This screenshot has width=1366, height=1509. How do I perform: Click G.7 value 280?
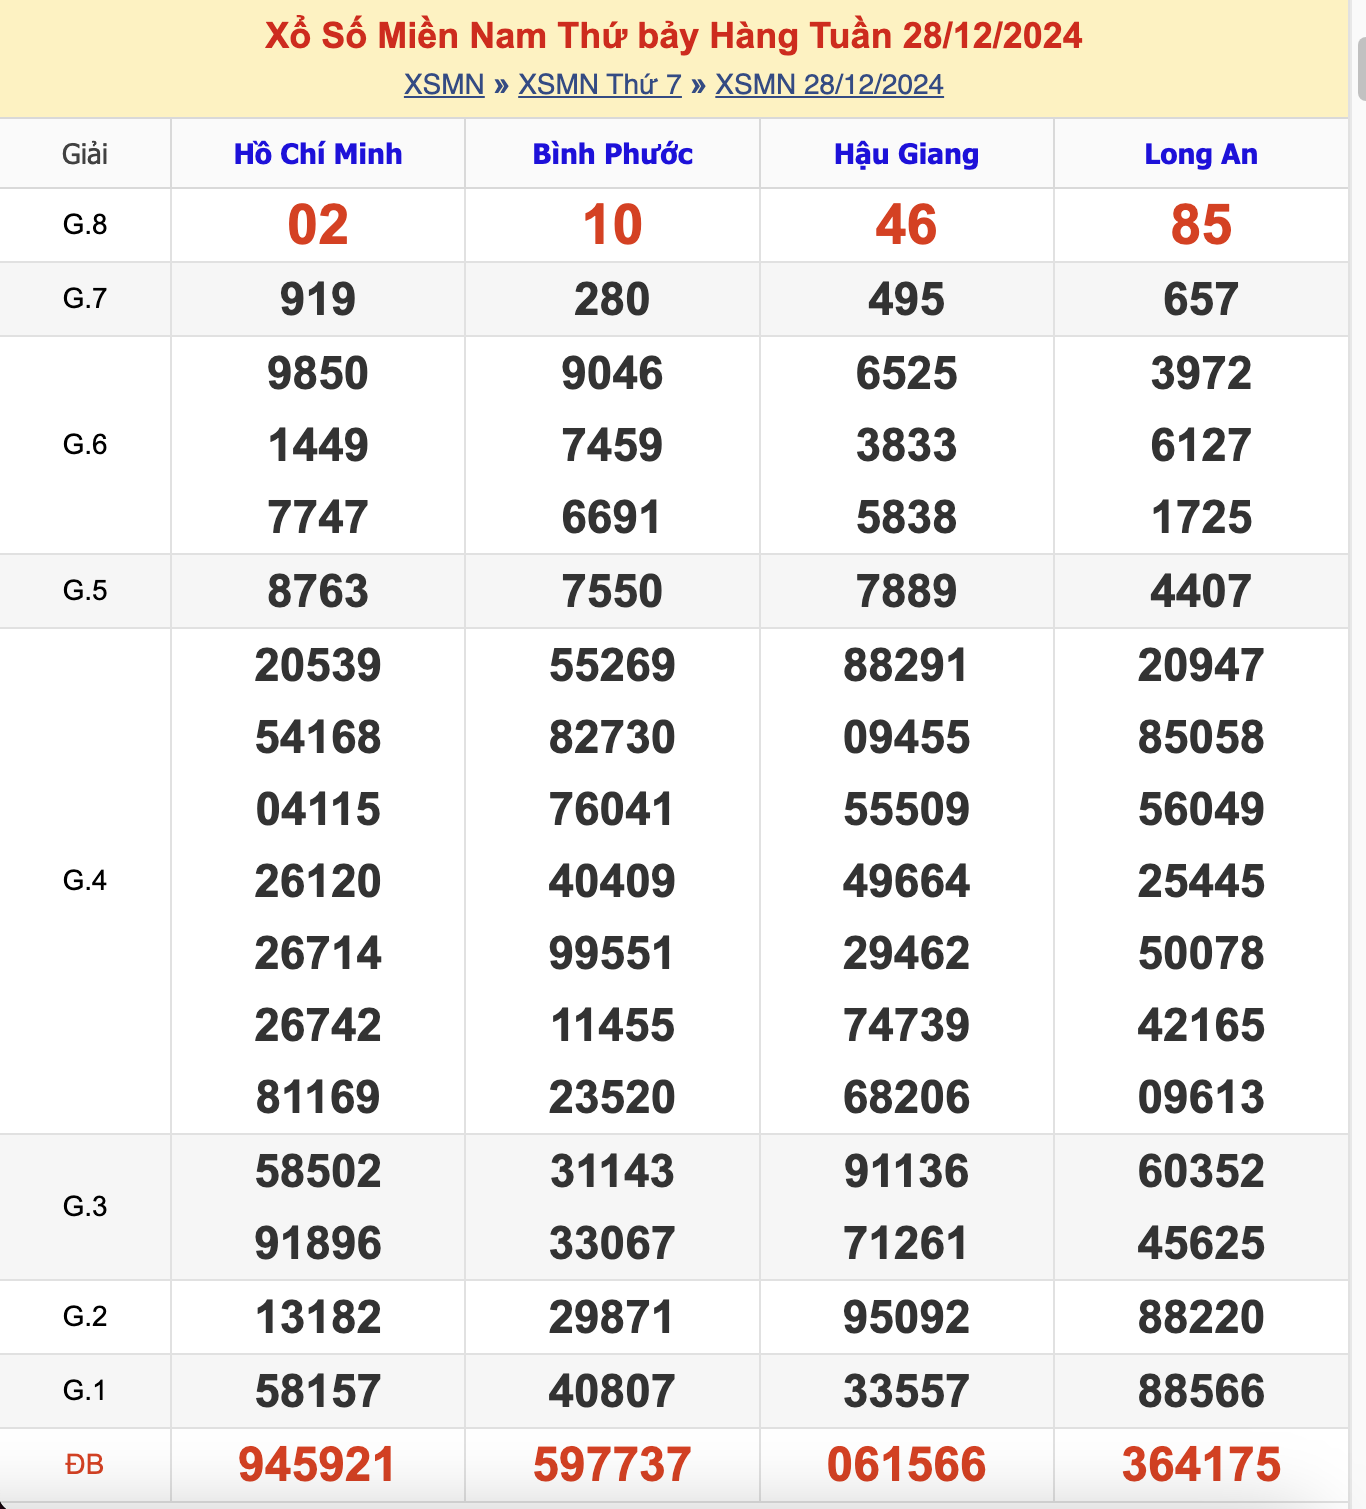point(612,299)
